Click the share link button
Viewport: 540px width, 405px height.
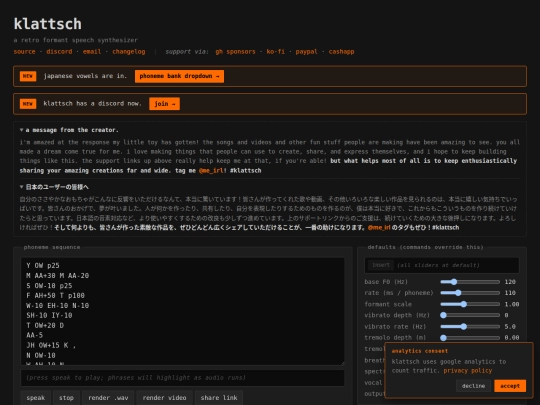click(x=219, y=398)
